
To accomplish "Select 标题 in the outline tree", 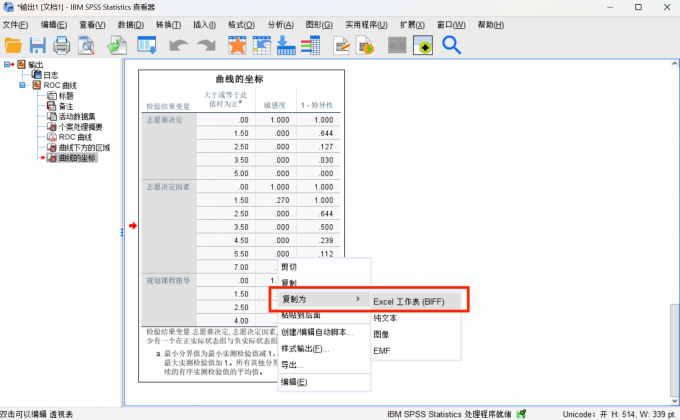I will [x=66, y=96].
